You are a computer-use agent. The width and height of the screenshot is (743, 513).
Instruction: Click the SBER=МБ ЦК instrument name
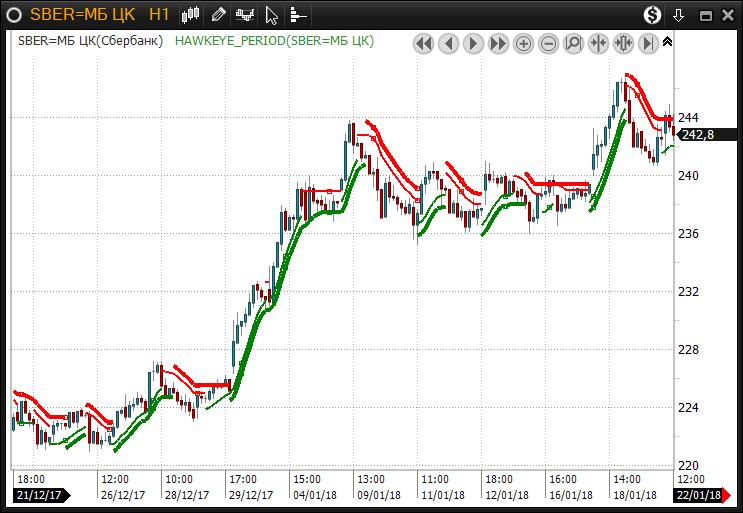pos(84,15)
